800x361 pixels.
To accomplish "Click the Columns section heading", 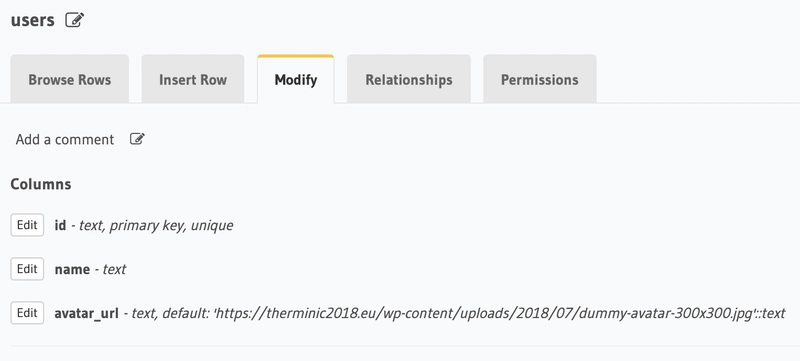I will 41,184.
